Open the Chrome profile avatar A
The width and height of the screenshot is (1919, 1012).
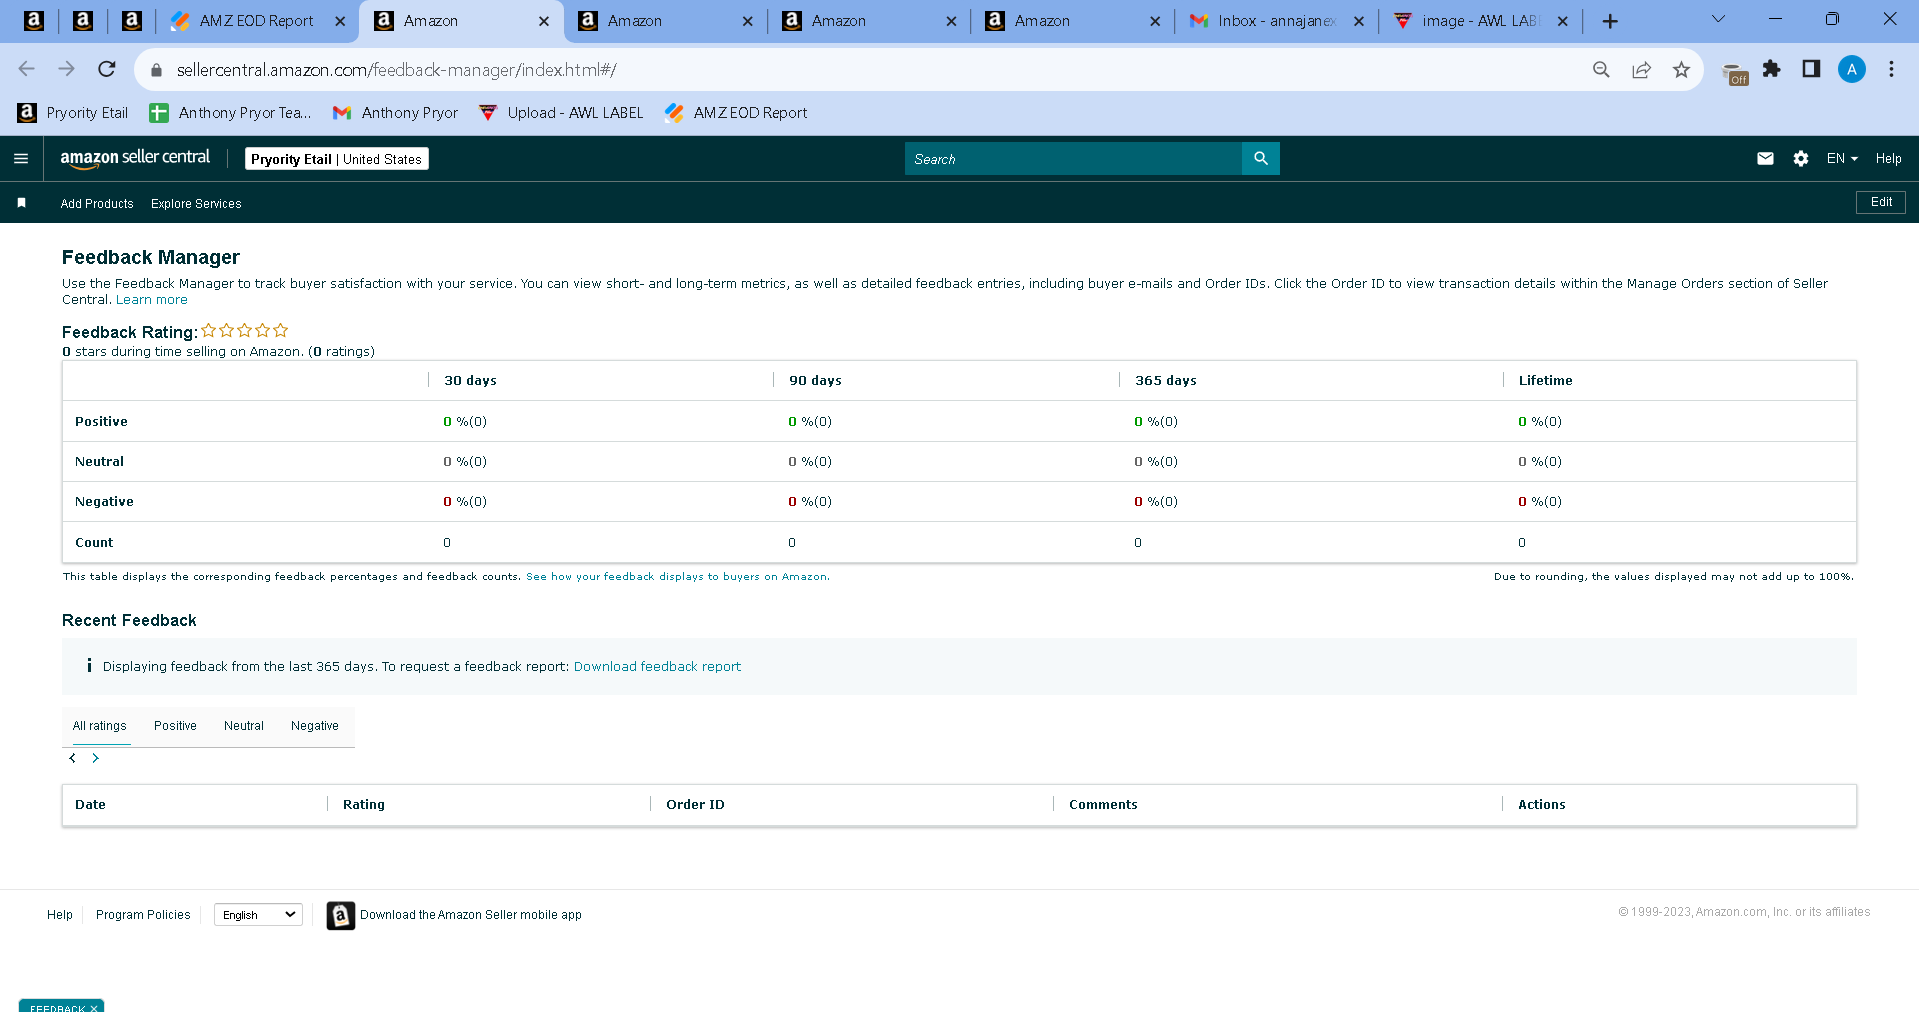[1852, 69]
